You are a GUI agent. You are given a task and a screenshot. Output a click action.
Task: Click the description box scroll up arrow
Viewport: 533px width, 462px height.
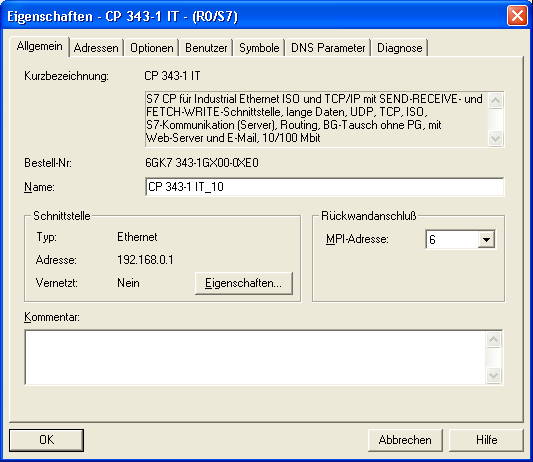pyautogui.click(x=495, y=100)
